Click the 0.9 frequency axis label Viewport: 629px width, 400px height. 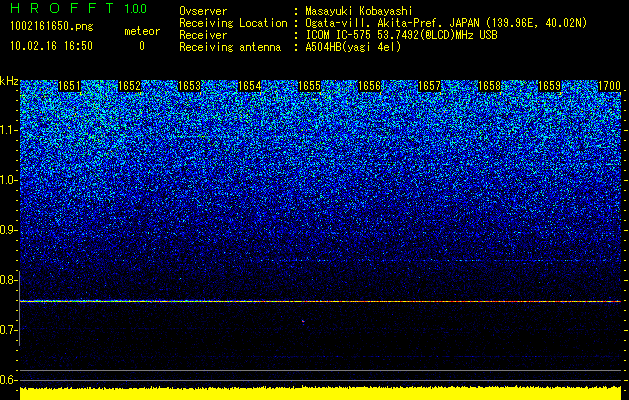point(9,230)
